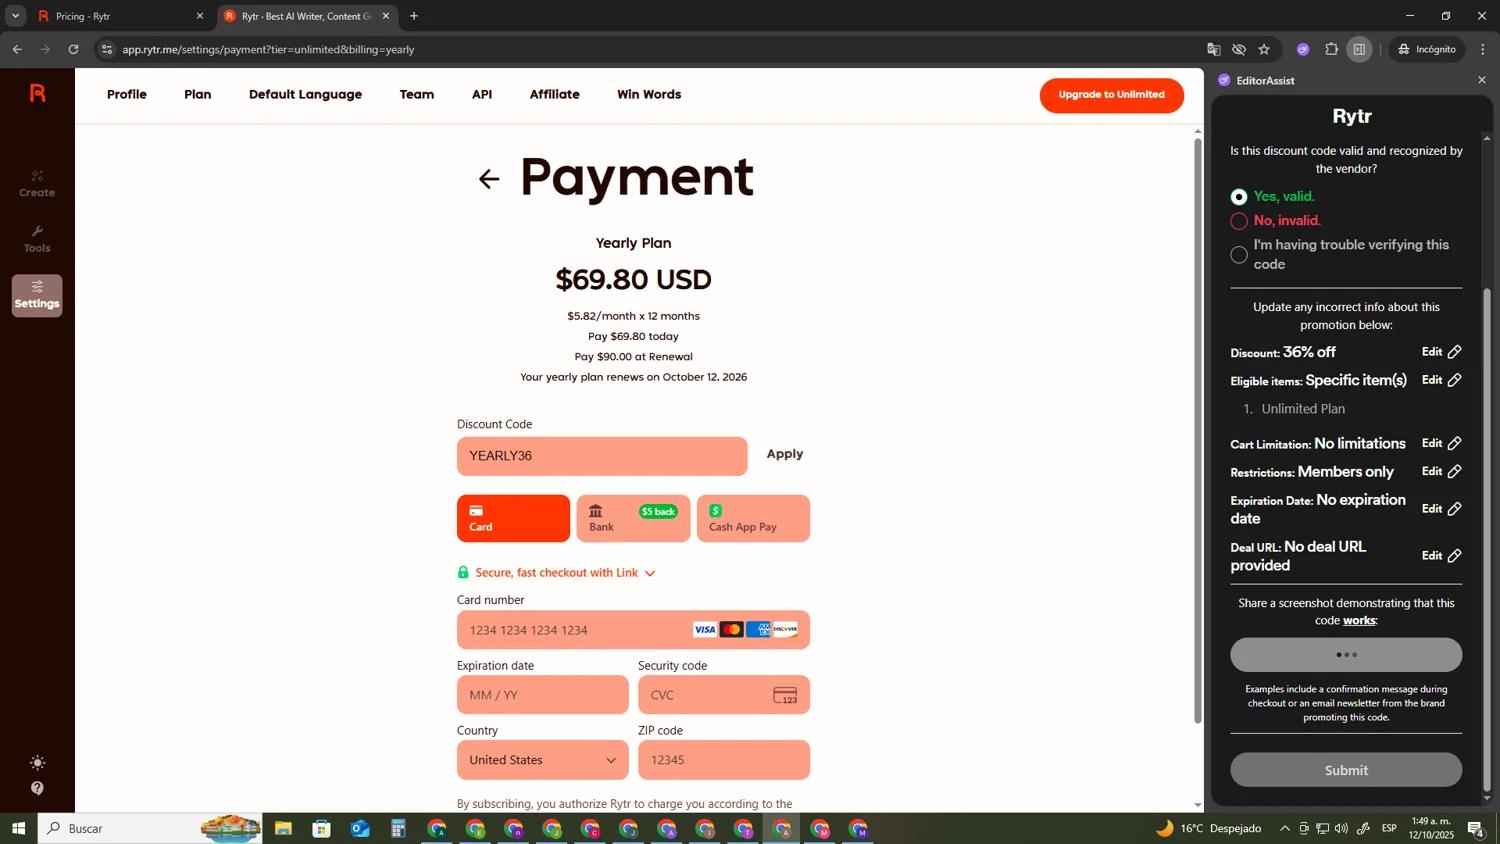Click the third-party cookies blocked eye icon
Screen dimensions: 1500x844
pyautogui.click(x=1239, y=49)
